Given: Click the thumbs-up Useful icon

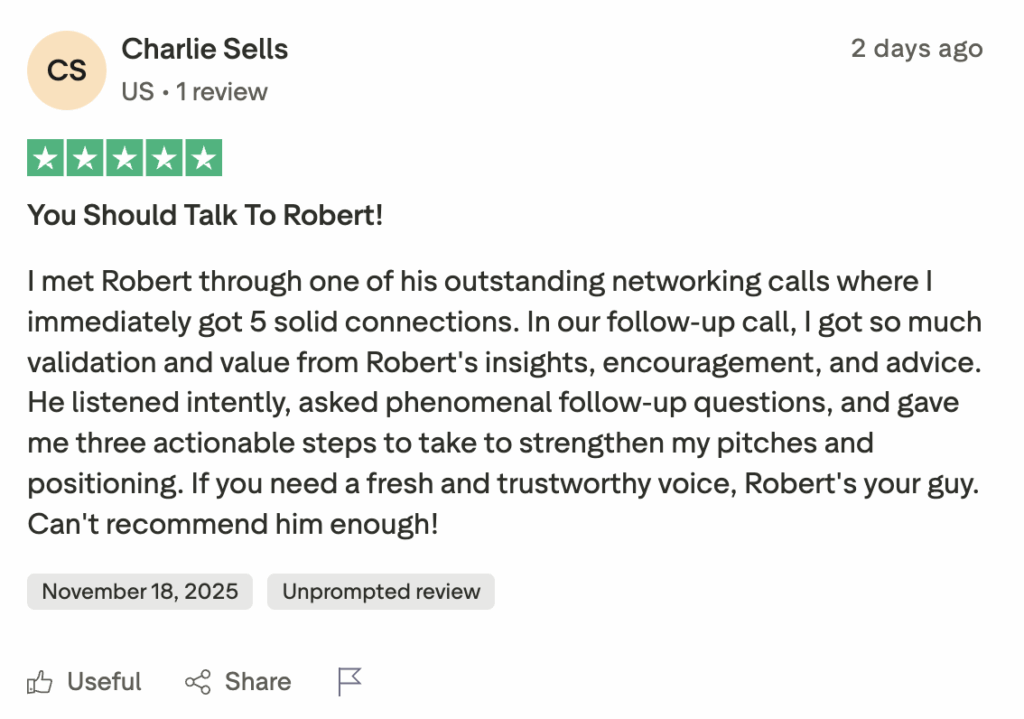Looking at the screenshot, I should click(x=40, y=683).
